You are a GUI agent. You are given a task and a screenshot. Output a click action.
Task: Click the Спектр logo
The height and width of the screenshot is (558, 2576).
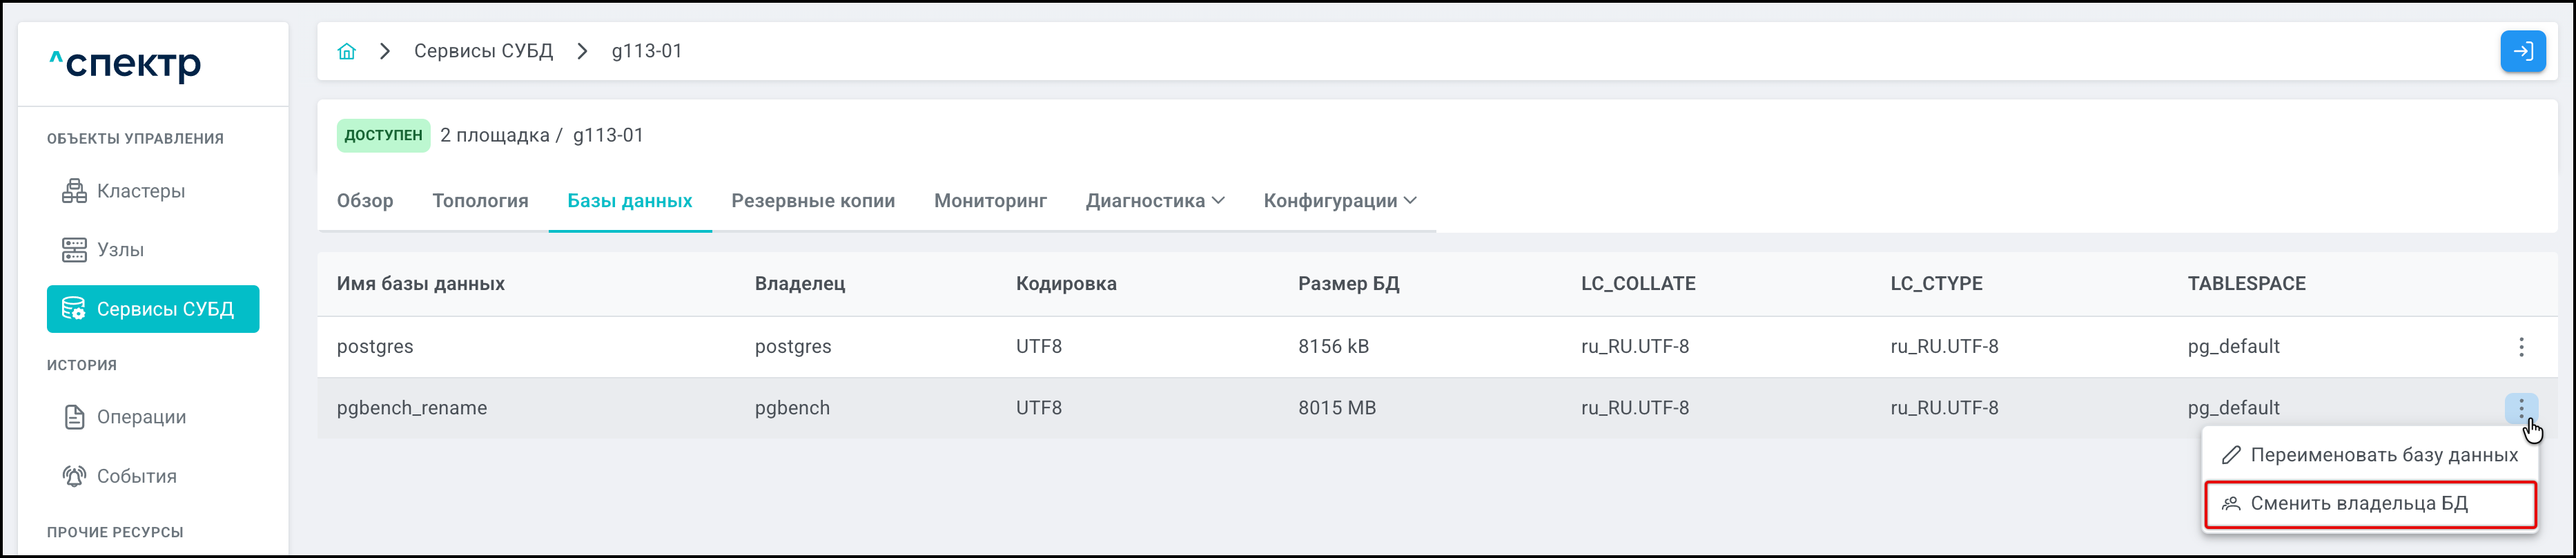pyautogui.click(x=126, y=64)
